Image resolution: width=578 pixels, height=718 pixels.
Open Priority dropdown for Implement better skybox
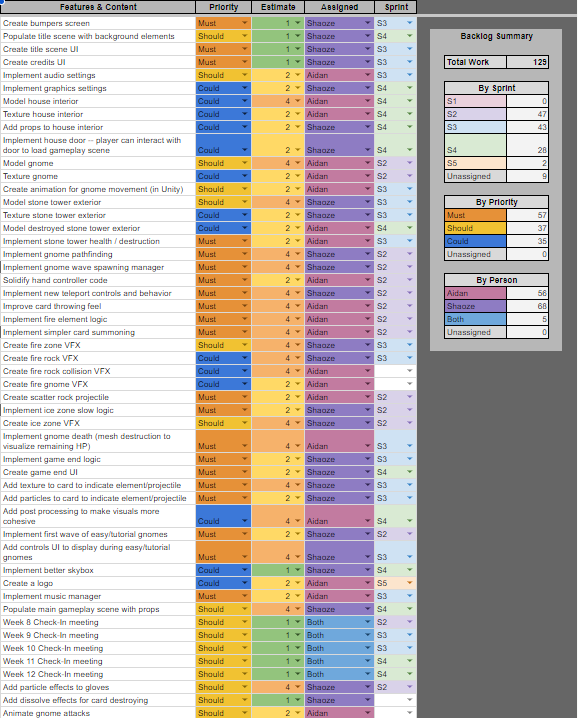[x=245, y=570]
